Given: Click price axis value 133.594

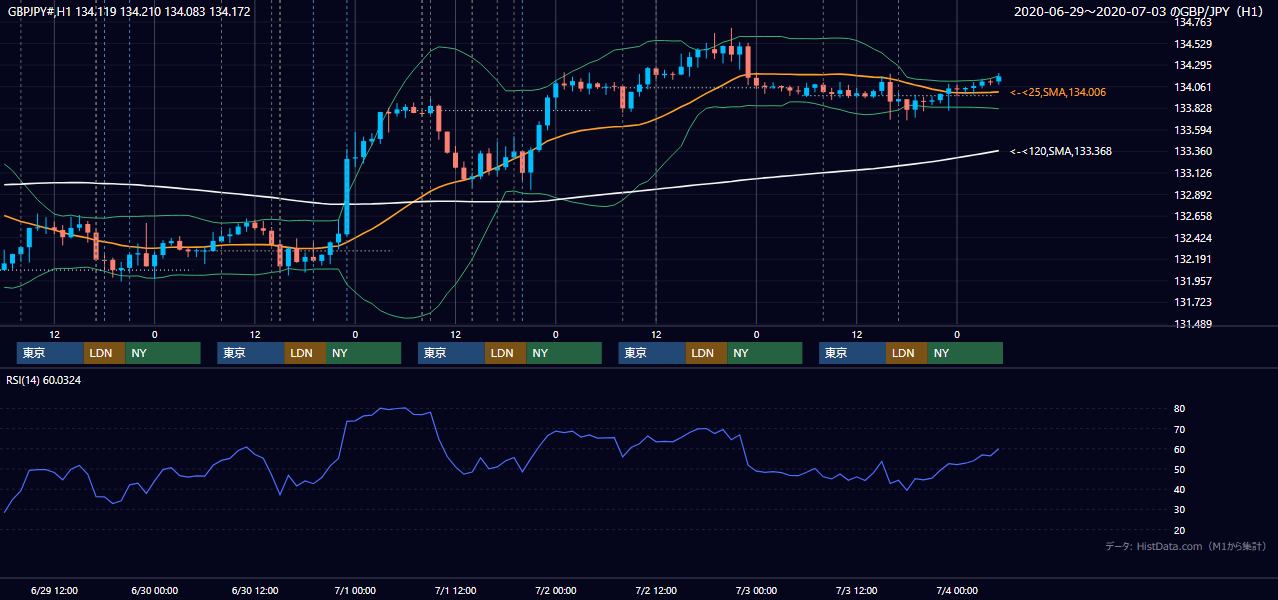Looking at the screenshot, I should 1193,130.
